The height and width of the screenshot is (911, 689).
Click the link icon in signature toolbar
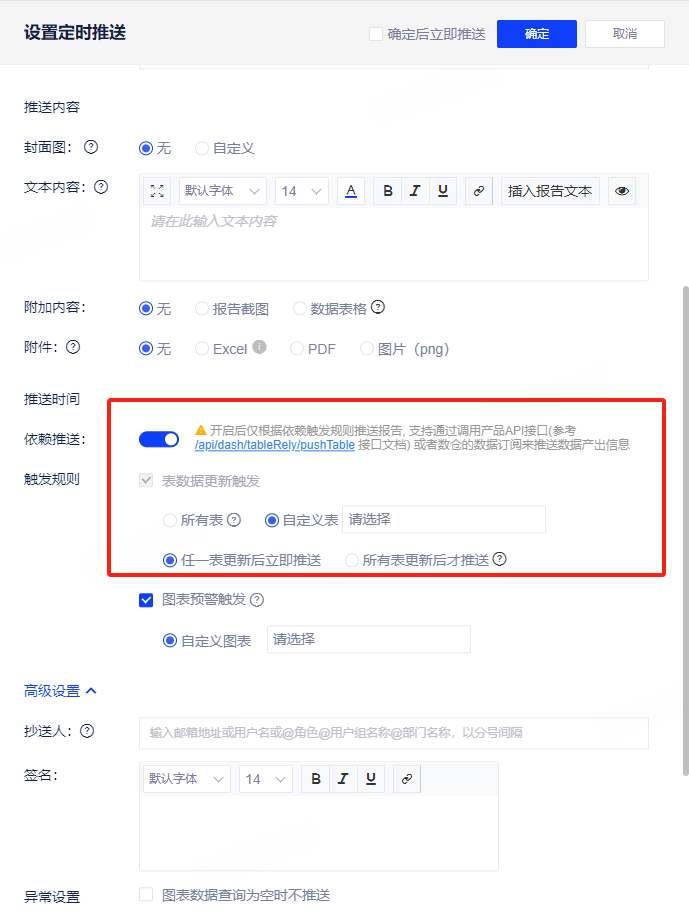pyautogui.click(x=406, y=779)
